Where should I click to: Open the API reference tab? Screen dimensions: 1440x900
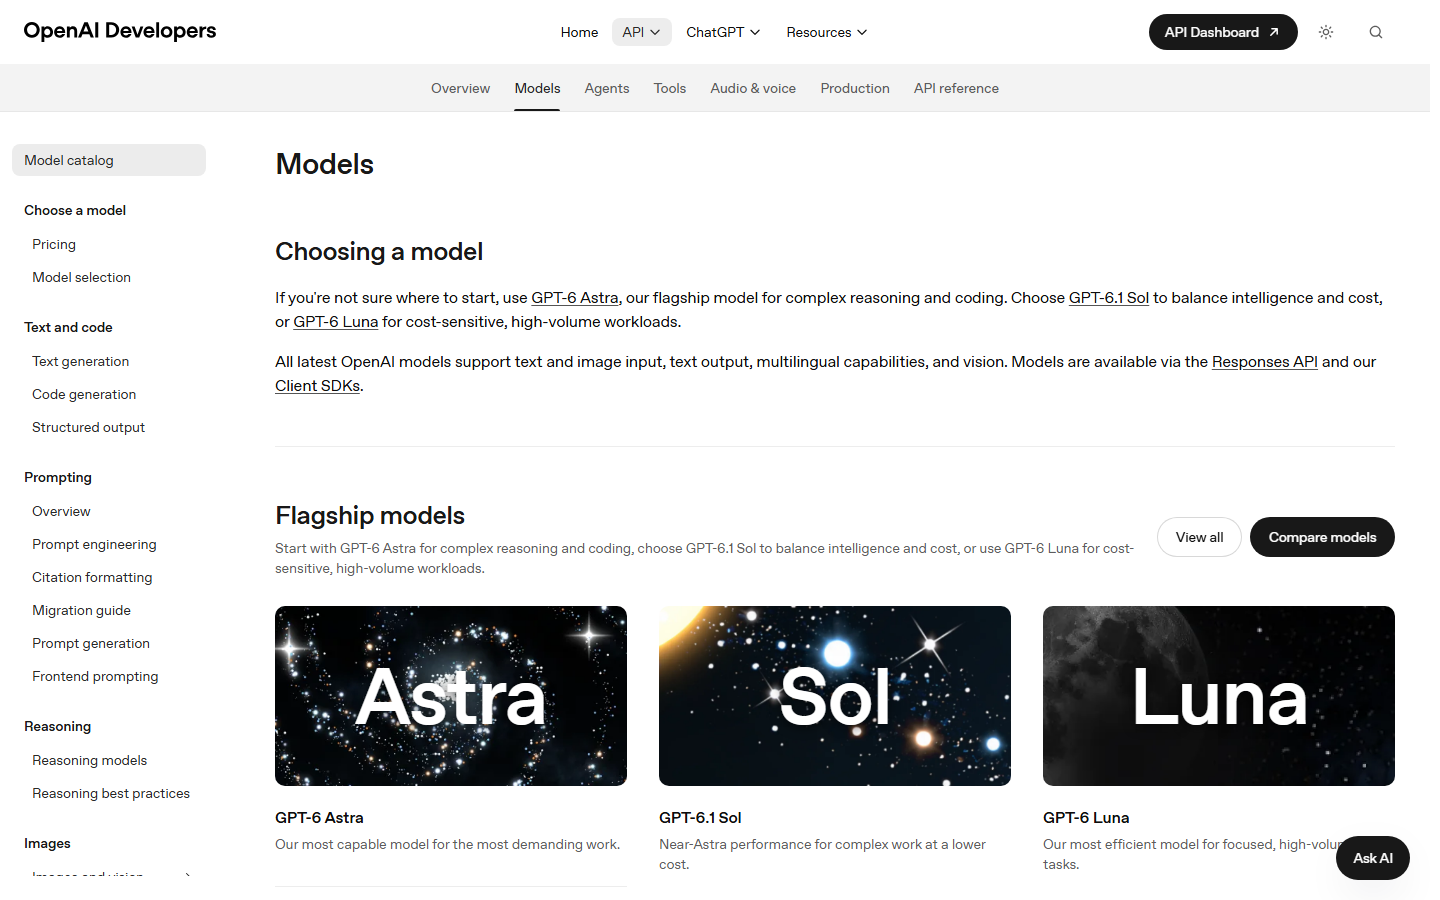tap(956, 88)
